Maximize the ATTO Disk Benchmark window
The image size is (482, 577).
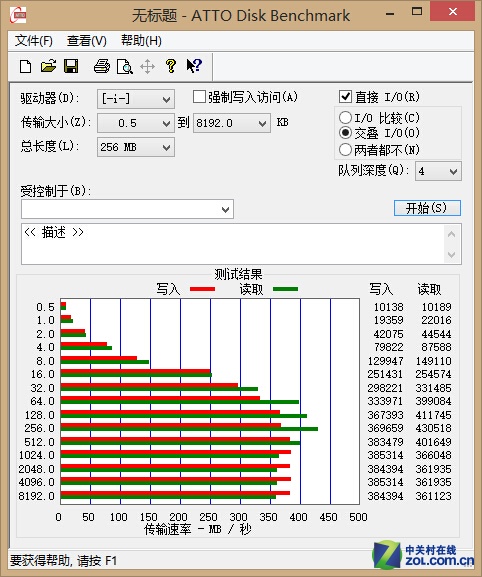point(417,12)
